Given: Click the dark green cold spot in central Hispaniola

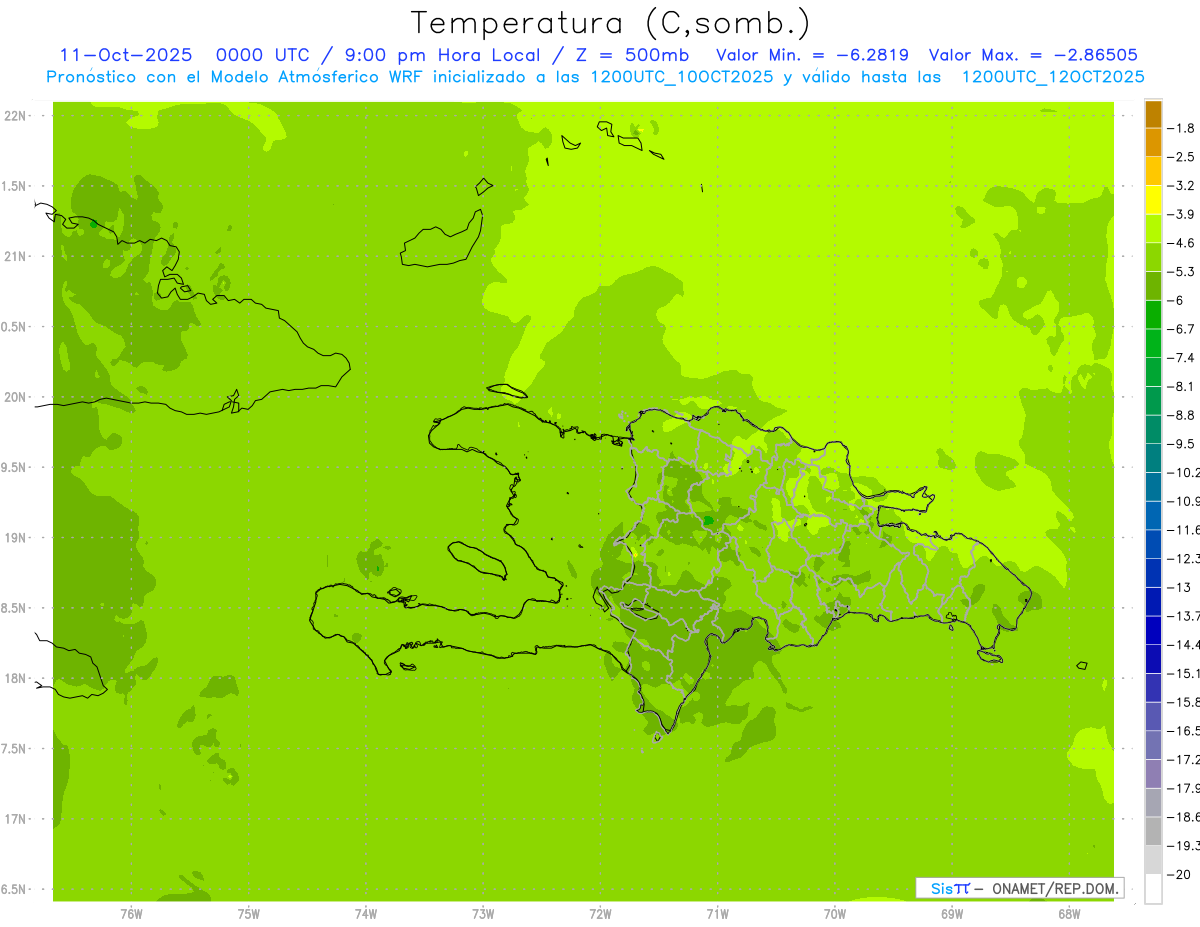Looking at the screenshot, I should (708, 520).
